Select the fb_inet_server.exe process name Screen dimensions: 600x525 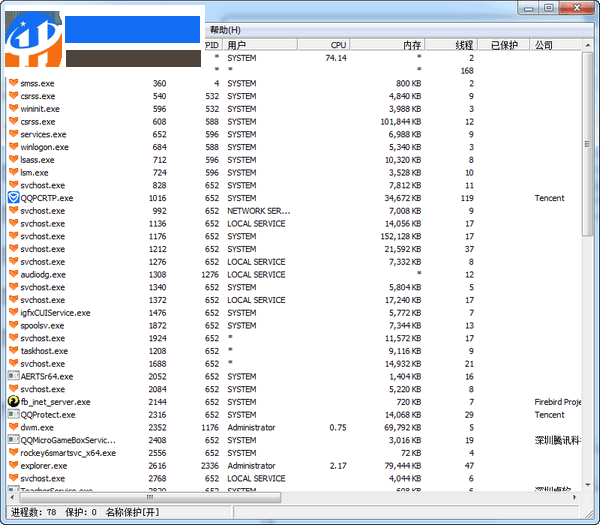55,402
